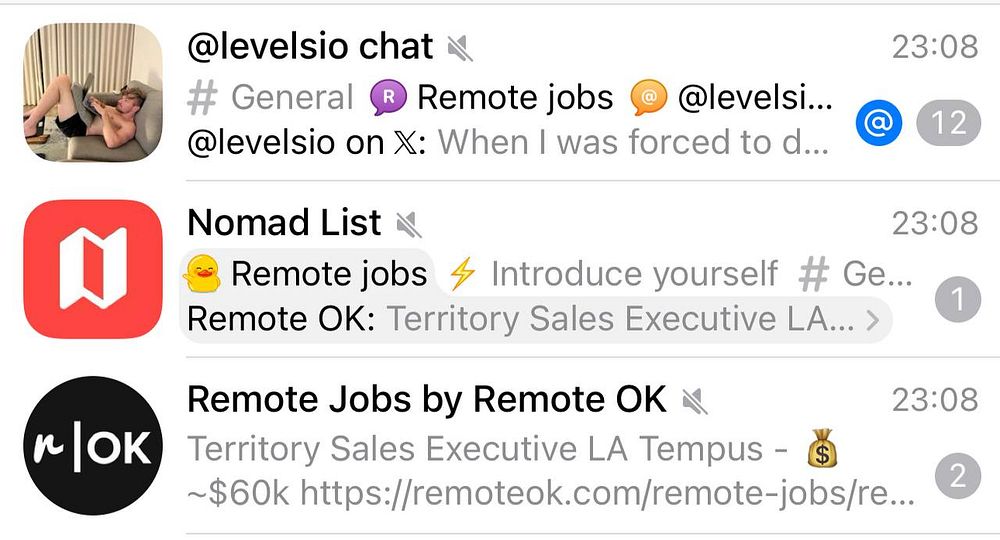
Task: Click the unread badge showing 12
Action: pyautogui.click(x=948, y=123)
